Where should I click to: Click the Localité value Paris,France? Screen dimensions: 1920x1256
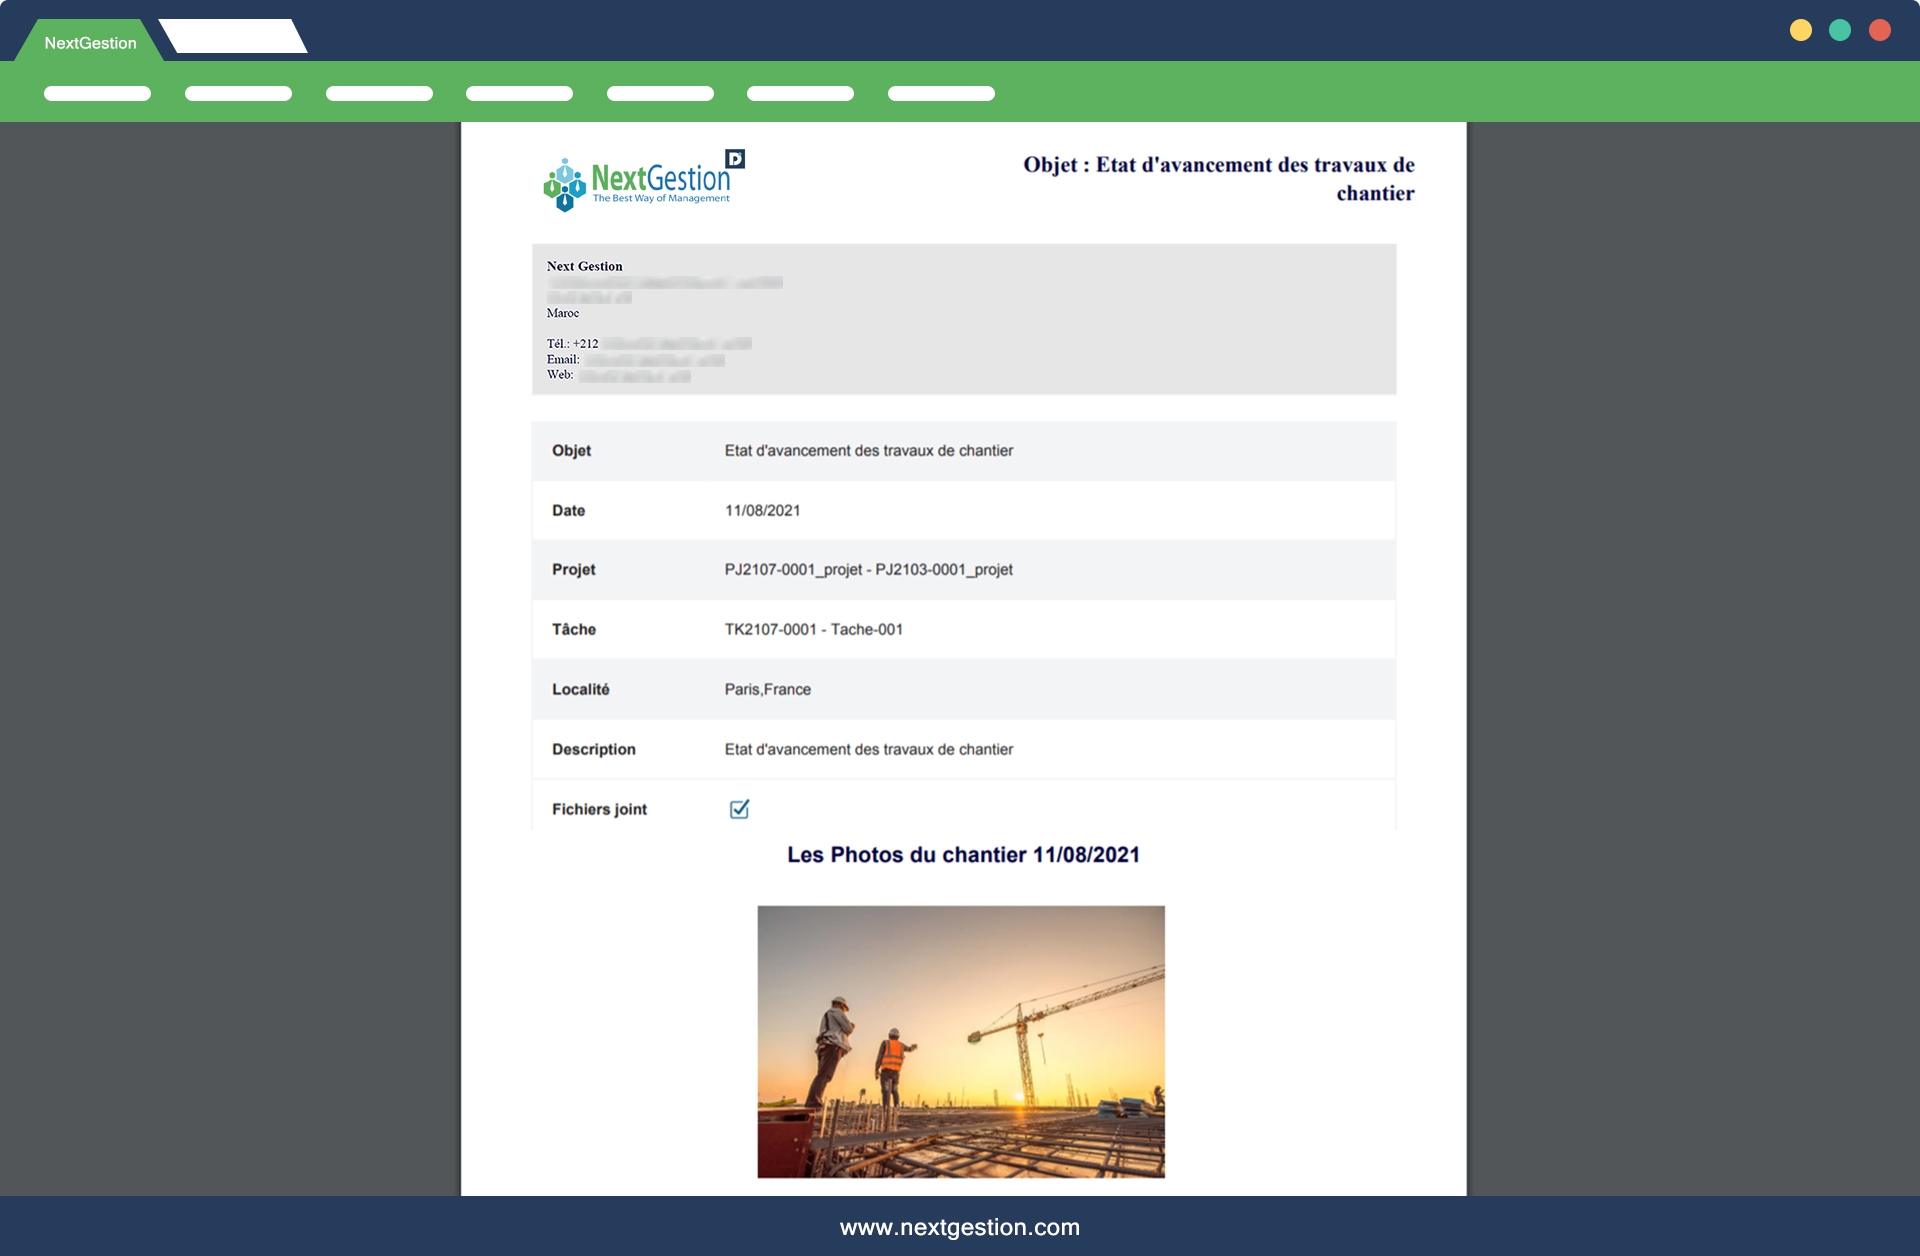[x=767, y=689]
